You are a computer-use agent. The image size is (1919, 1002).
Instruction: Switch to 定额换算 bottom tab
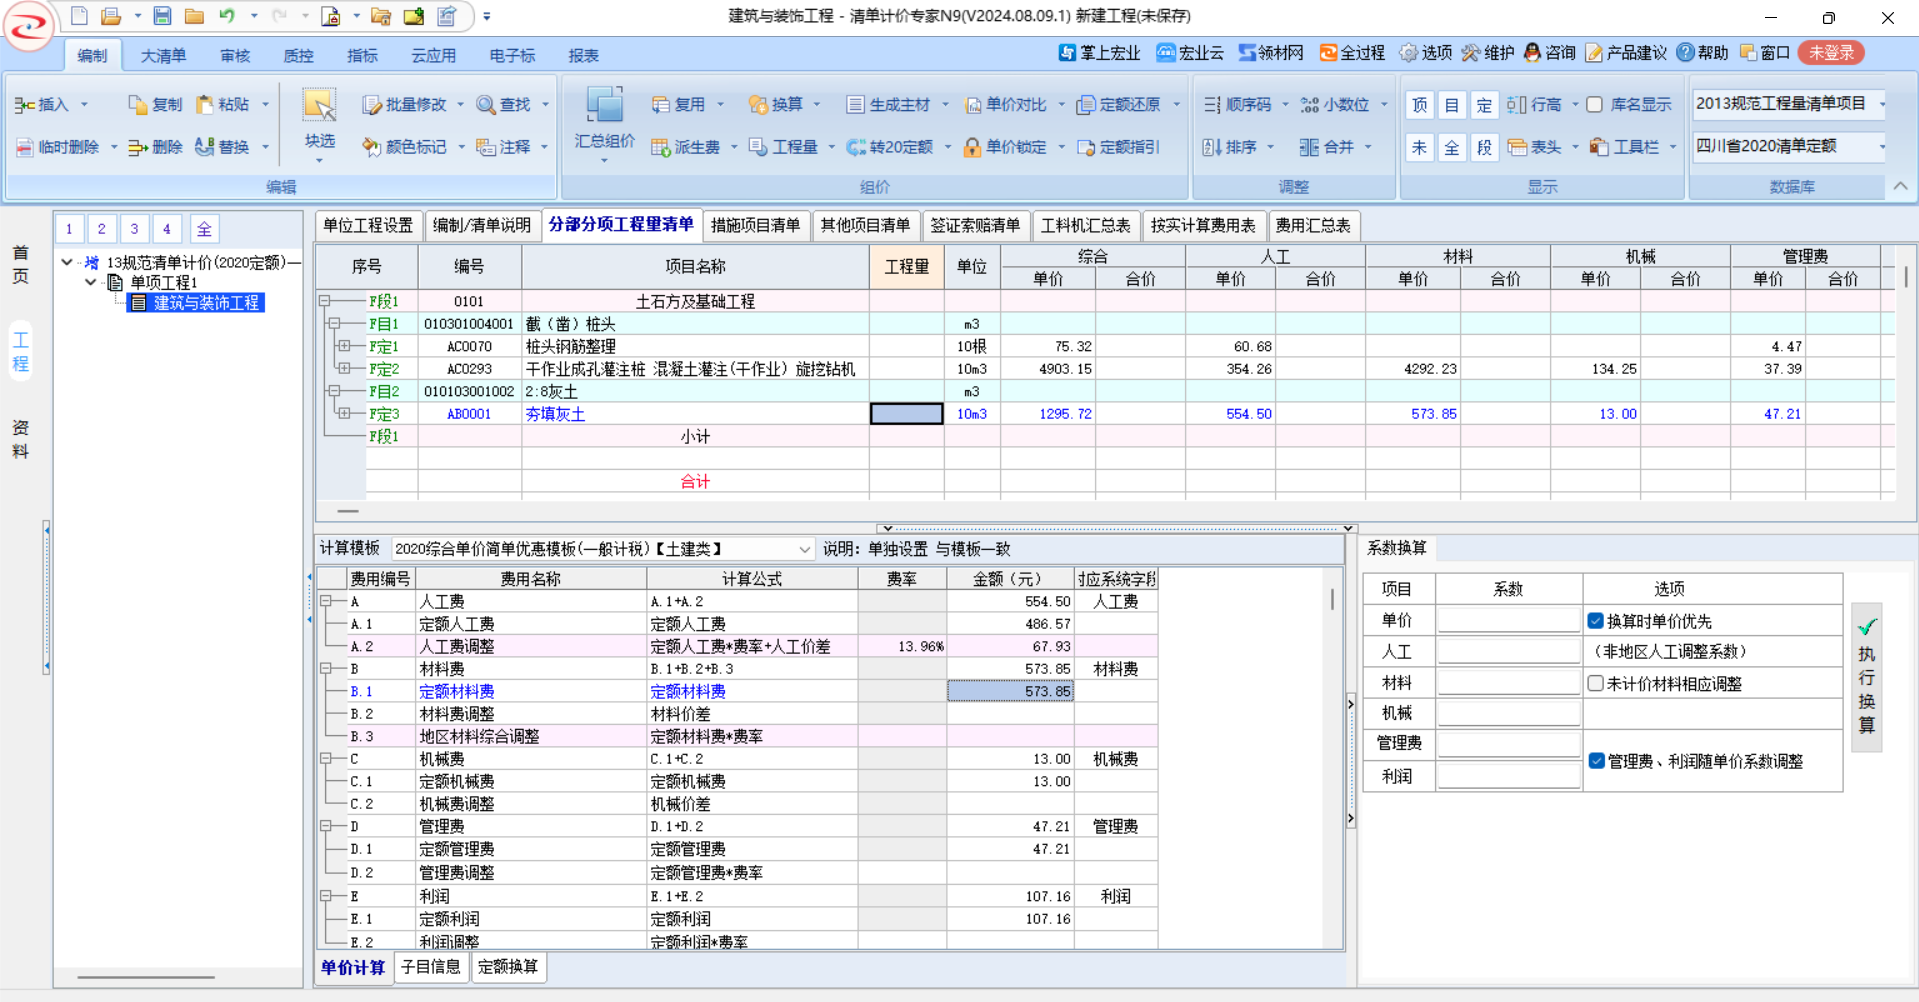pos(508,967)
